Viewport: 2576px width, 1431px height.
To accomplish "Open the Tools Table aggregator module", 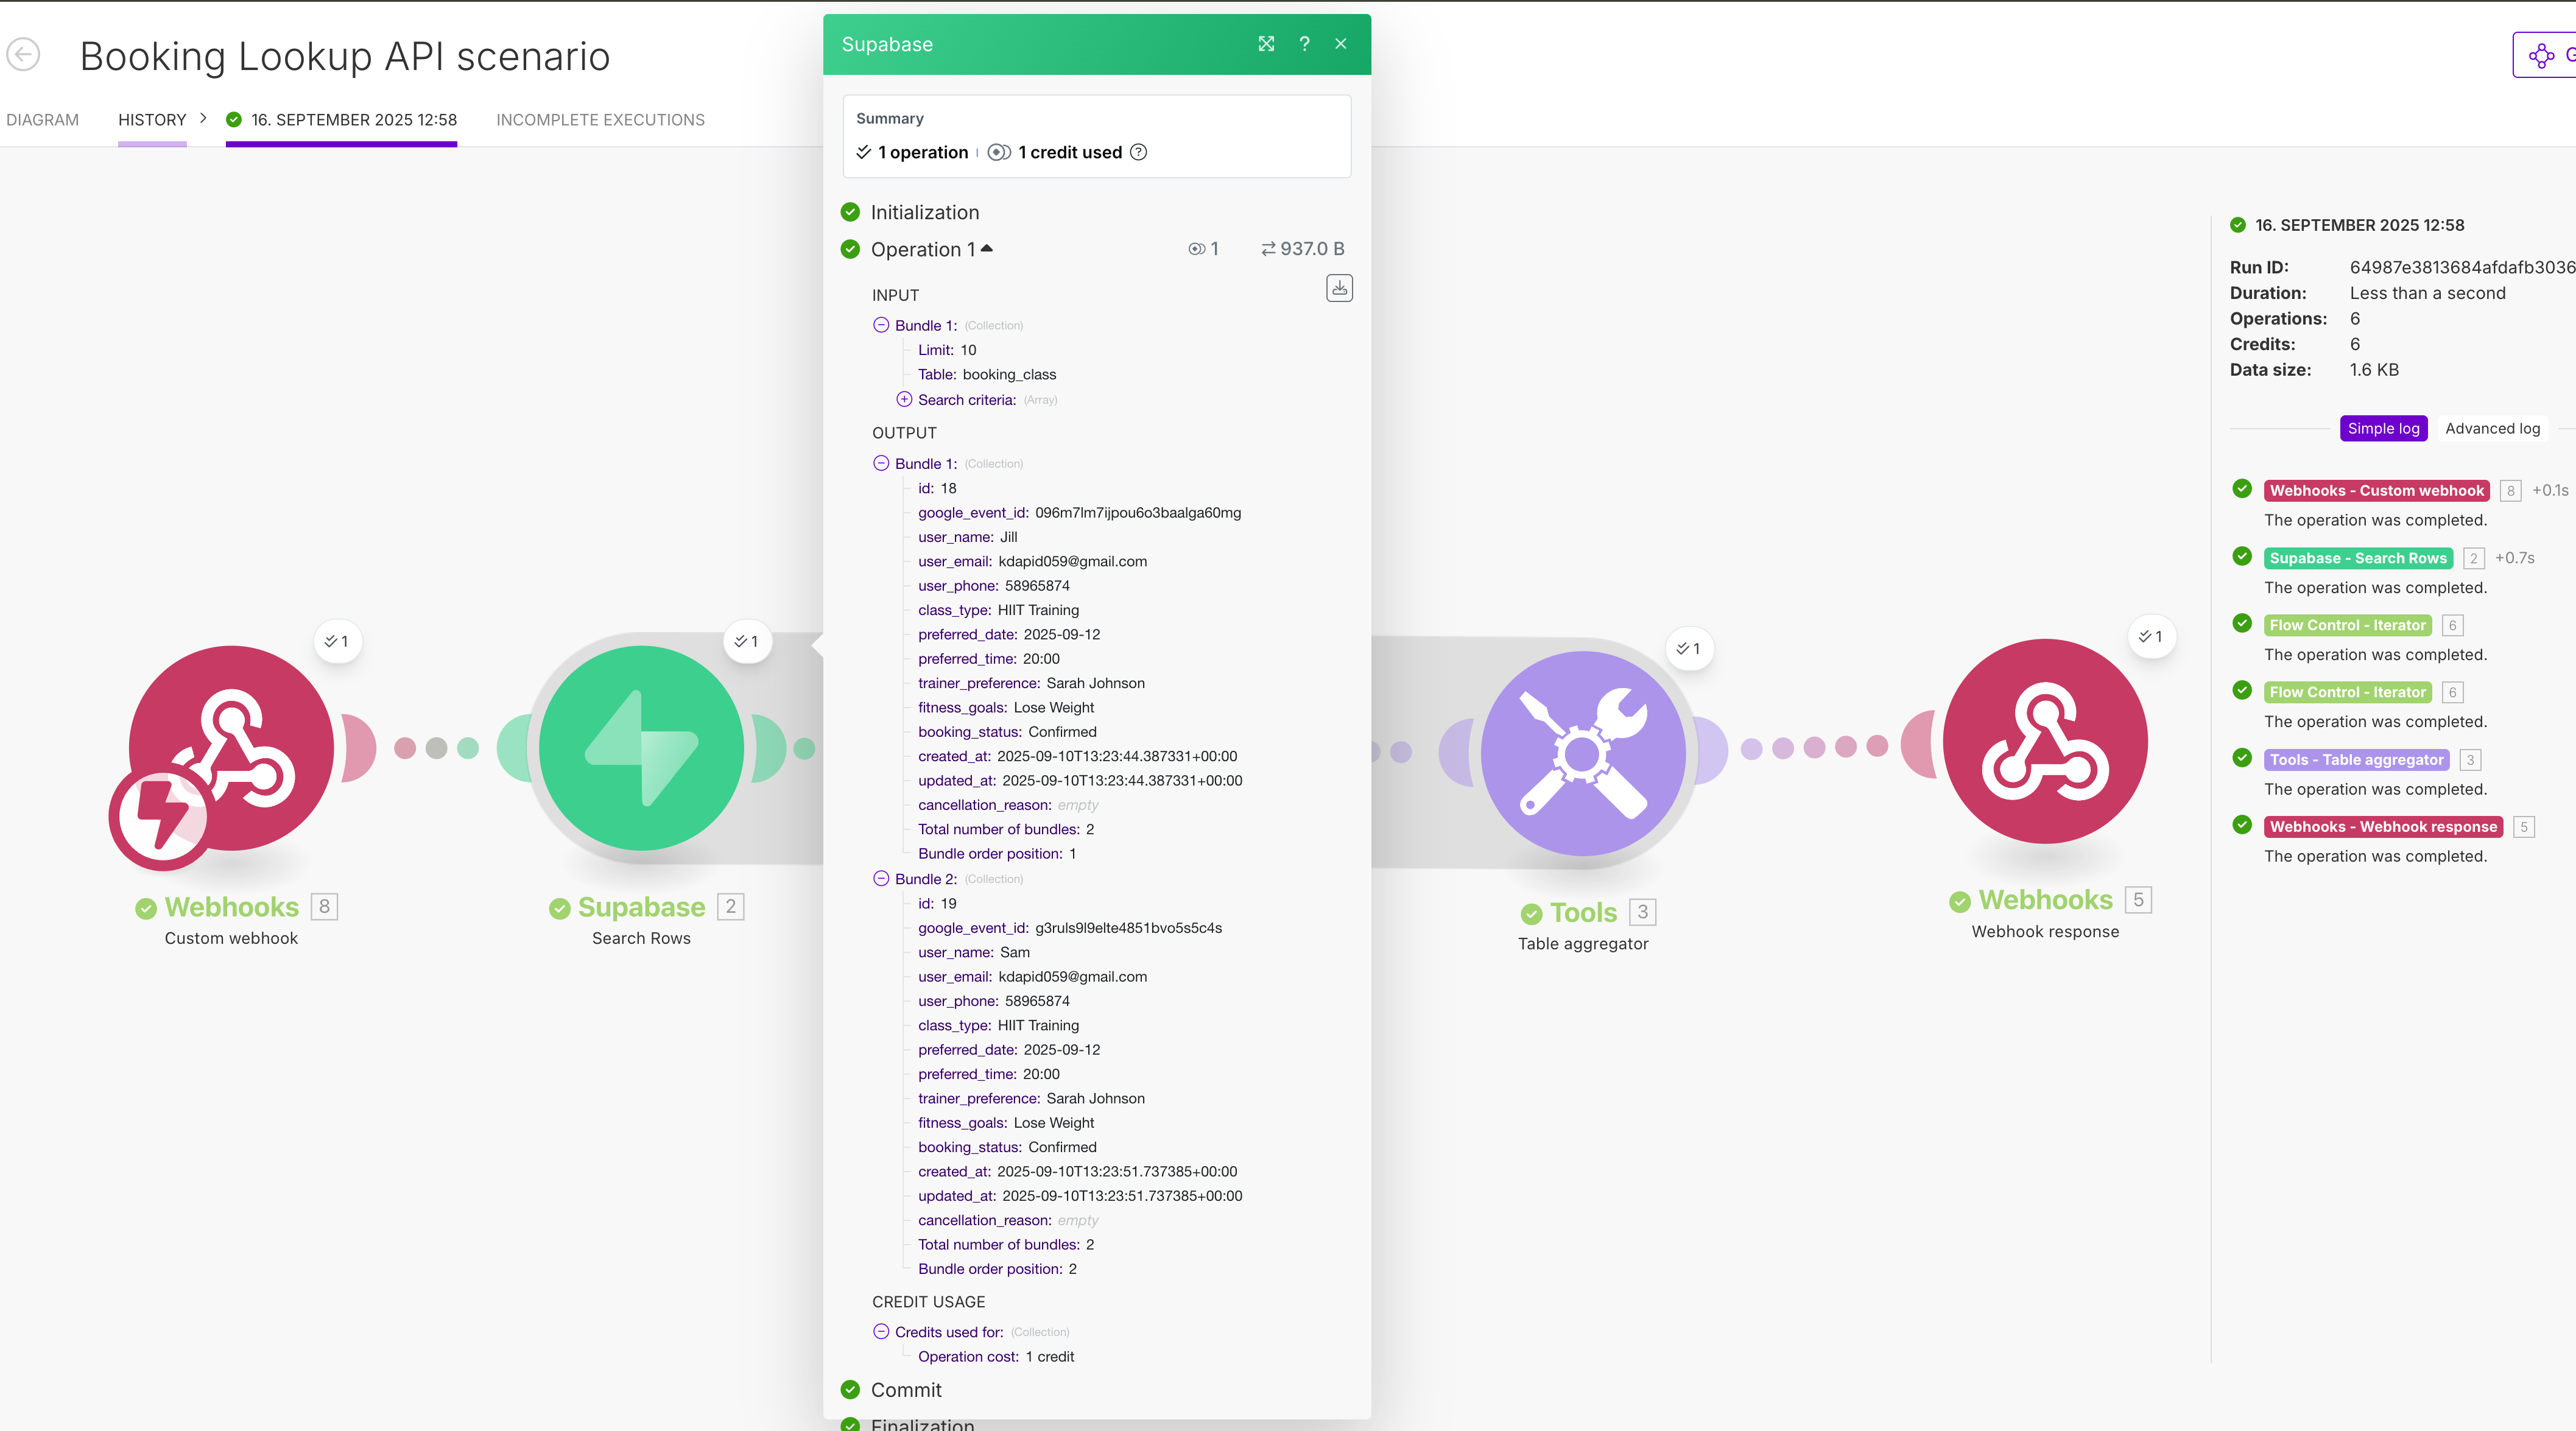I will pyautogui.click(x=1583, y=753).
